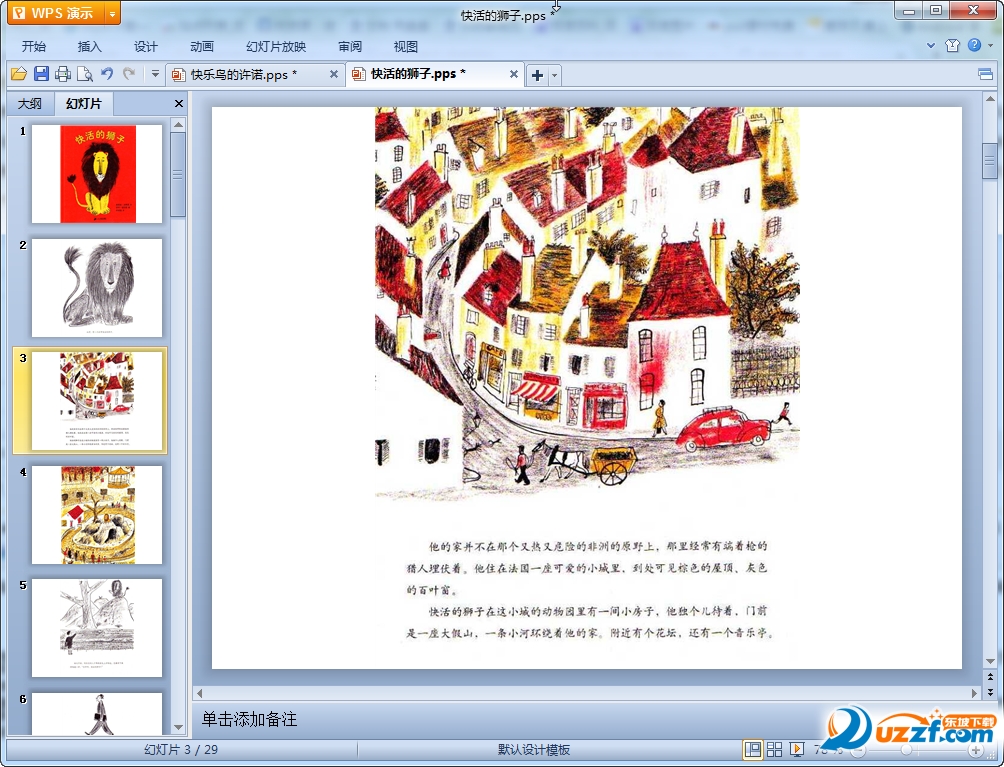Click the zoom slider handle

(906, 750)
